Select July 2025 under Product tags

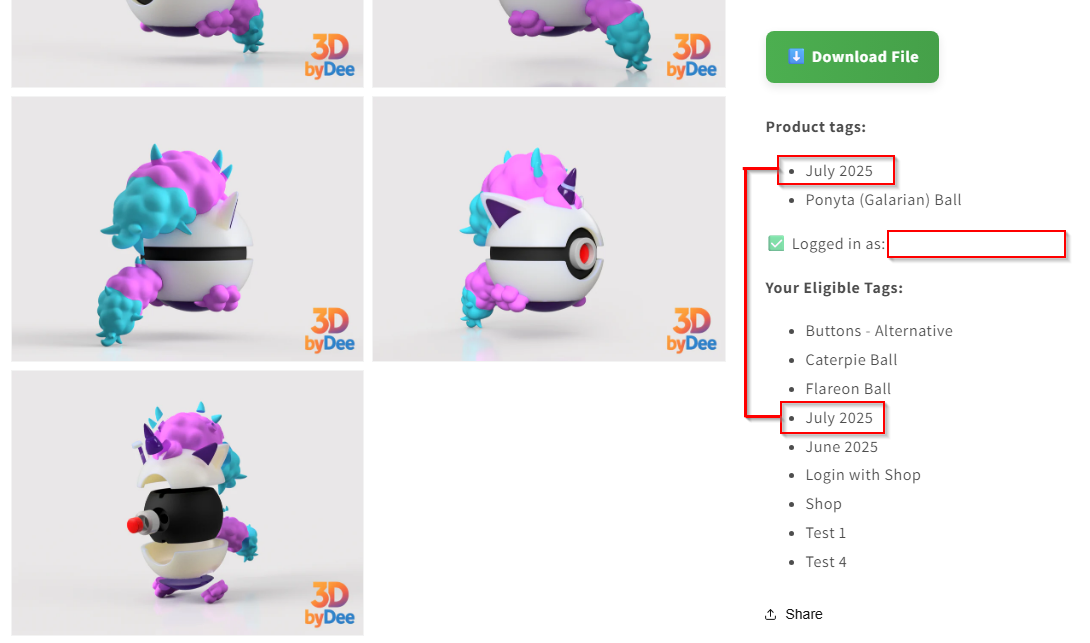[x=839, y=171]
